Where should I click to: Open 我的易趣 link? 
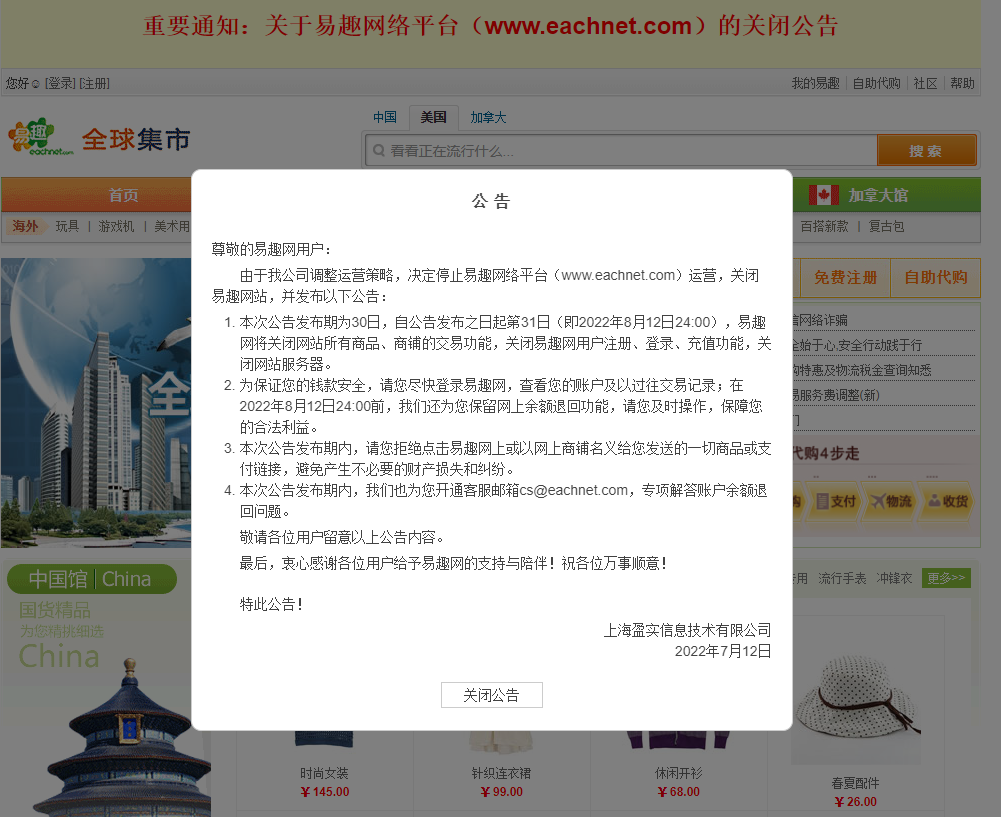tap(815, 84)
